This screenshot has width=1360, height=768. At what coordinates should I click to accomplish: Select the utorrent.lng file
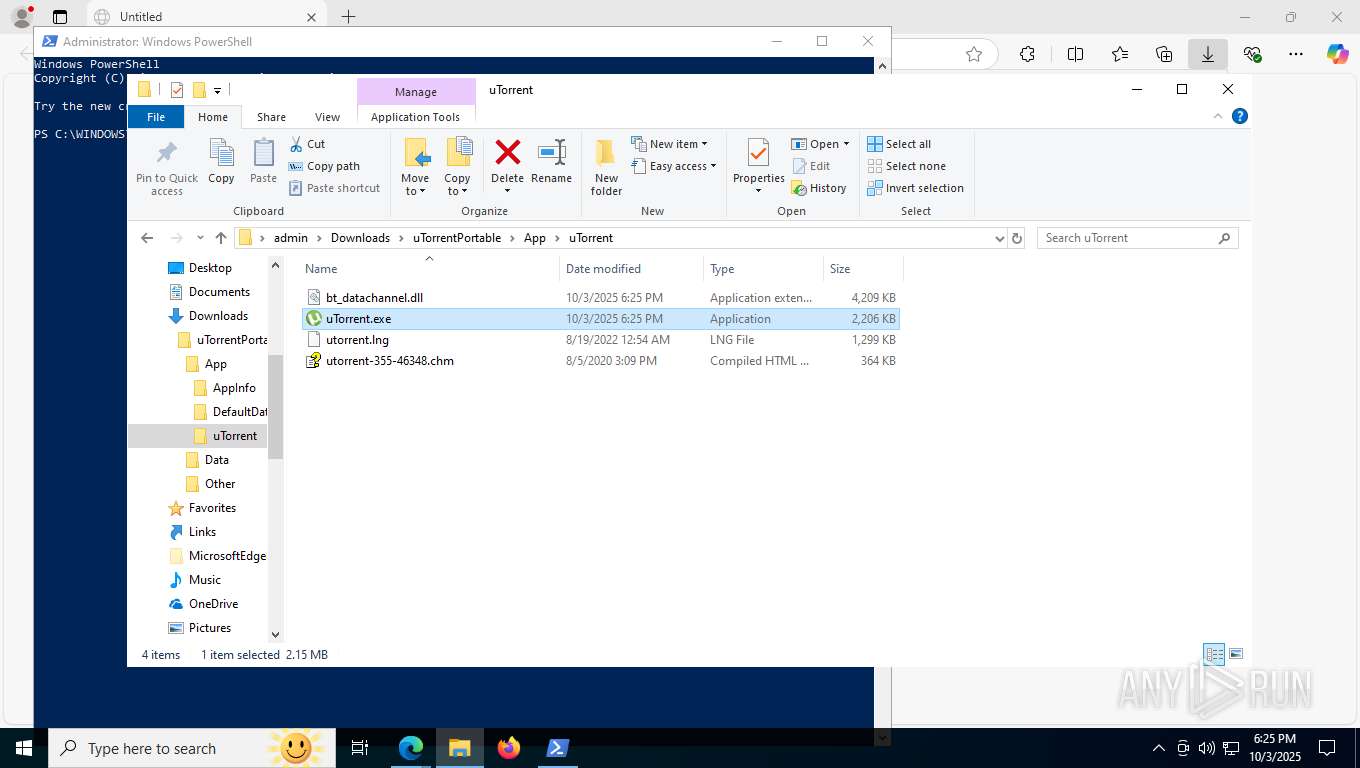point(601,340)
